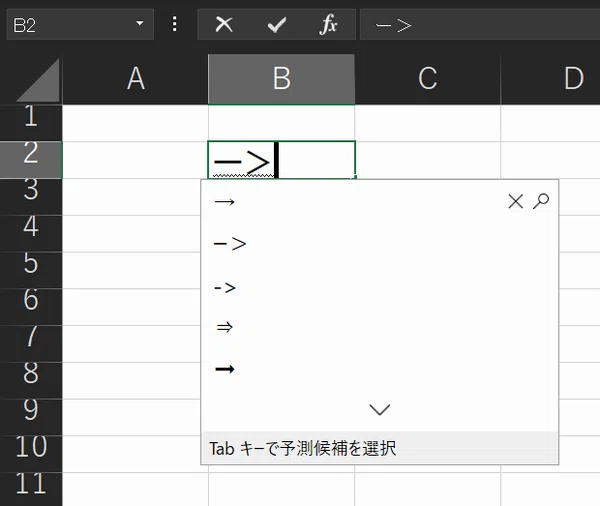Select column C header
Image resolution: width=600 pixels, height=506 pixels.
tap(427, 79)
